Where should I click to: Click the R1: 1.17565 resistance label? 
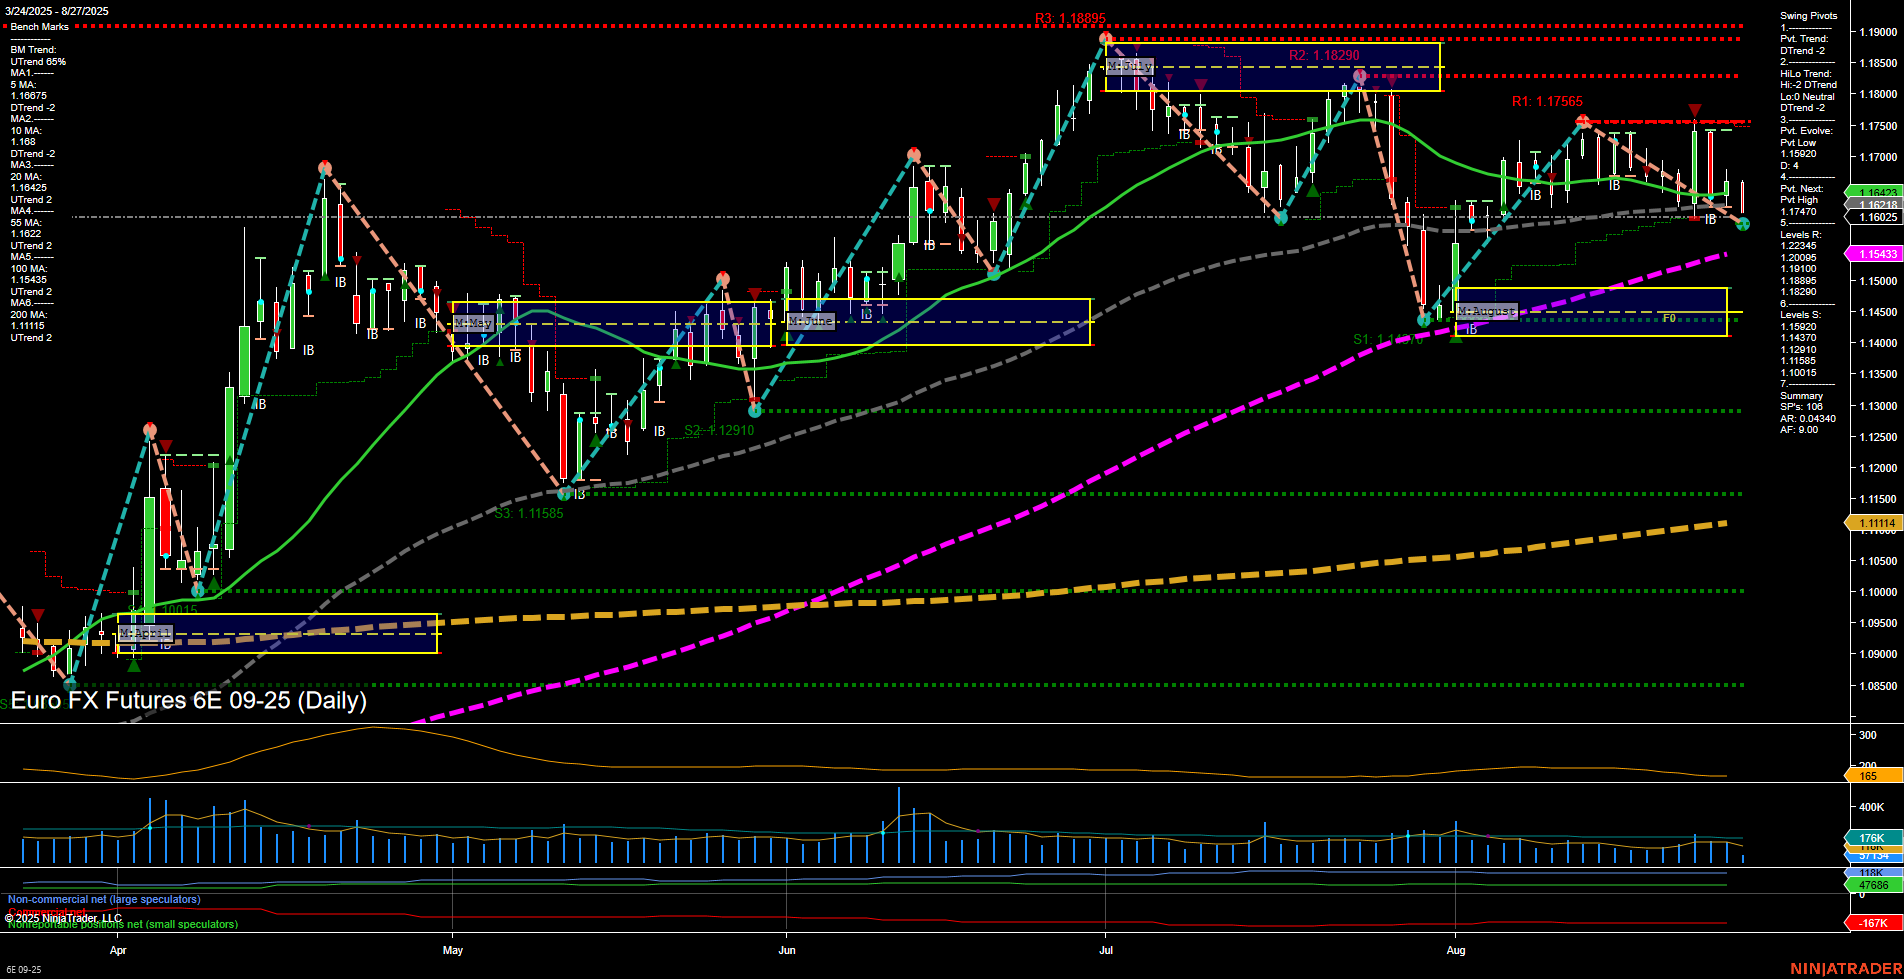pos(1547,102)
